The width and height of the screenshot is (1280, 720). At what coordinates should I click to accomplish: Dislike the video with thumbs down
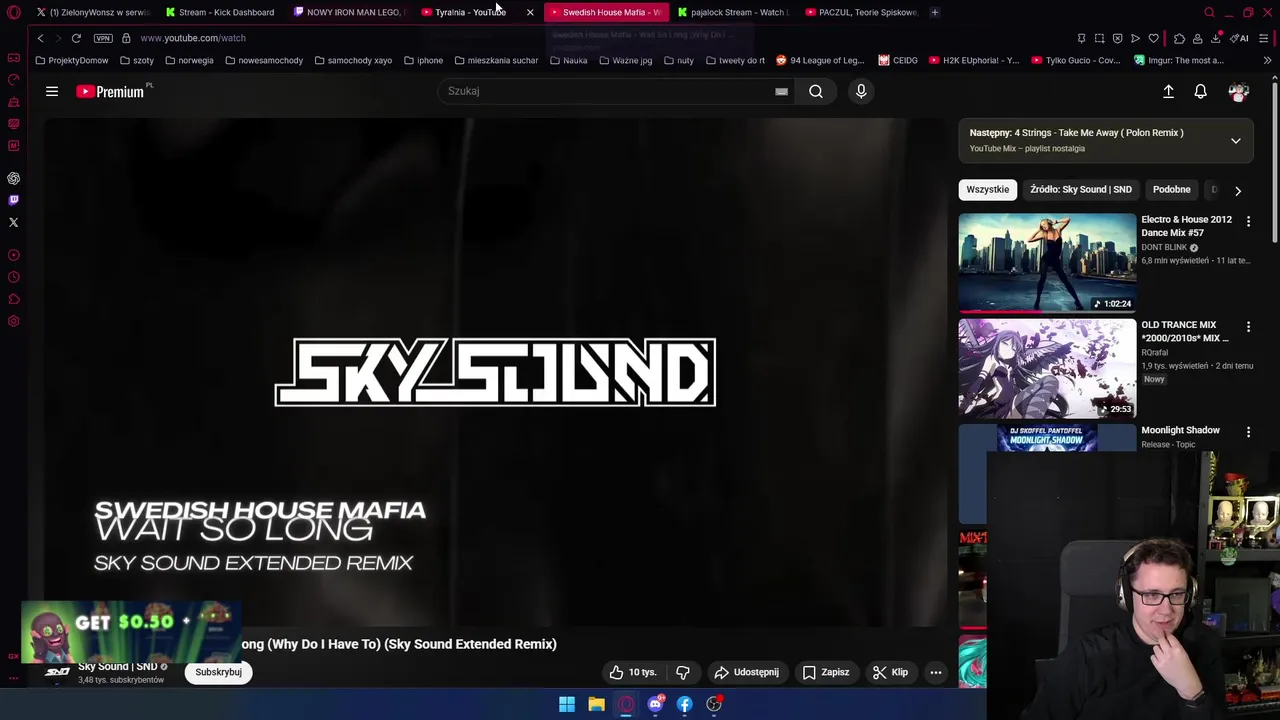[x=683, y=672]
